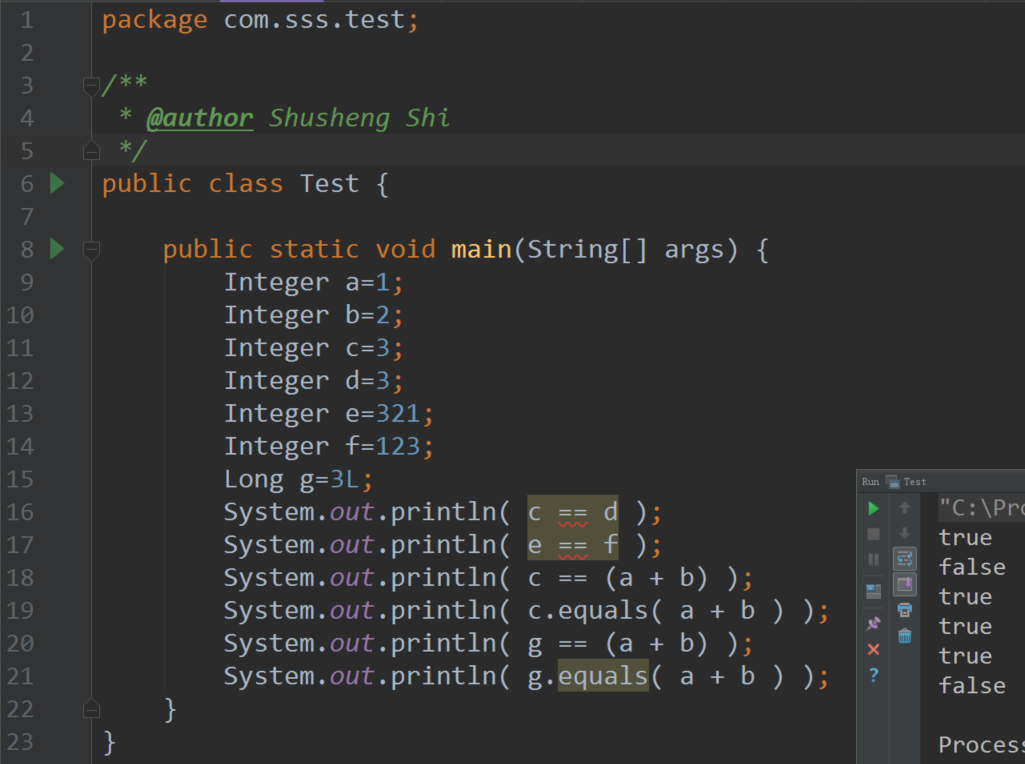This screenshot has width=1025, height=764.
Task: Toggle Scroll to the End in console
Action: point(905,584)
